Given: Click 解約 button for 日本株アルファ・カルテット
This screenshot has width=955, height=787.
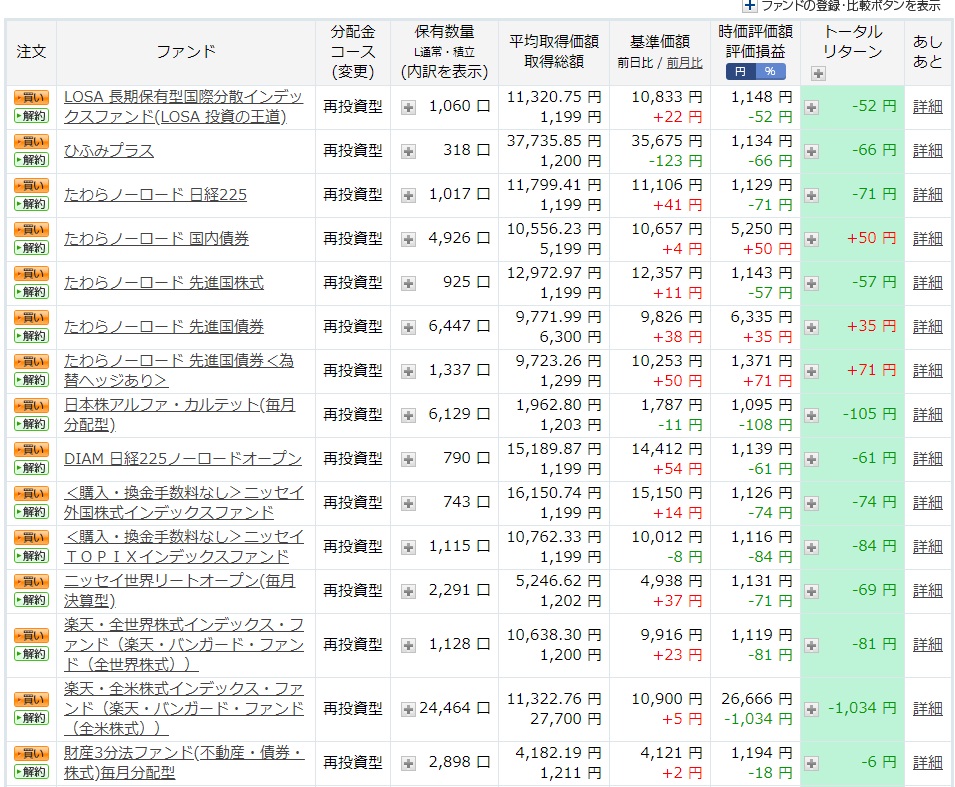Looking at the screenshot, I should coord(31,424).
